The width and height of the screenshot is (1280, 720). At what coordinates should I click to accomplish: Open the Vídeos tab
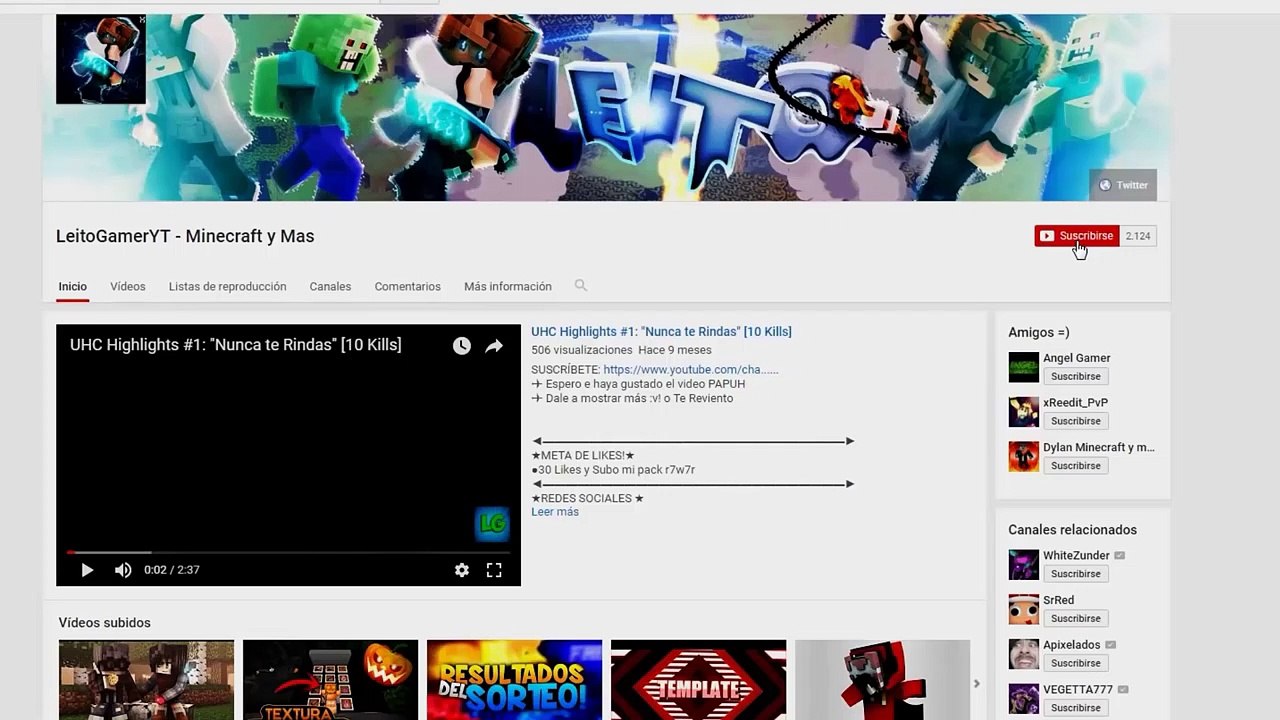click(x=128, y=286)
